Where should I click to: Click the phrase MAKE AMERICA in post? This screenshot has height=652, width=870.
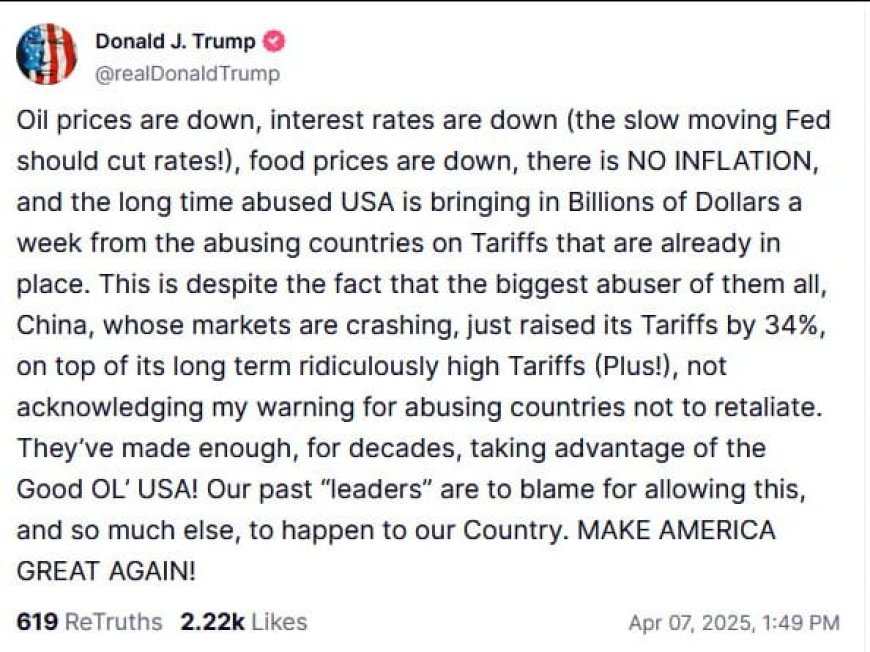pos(676,530)
